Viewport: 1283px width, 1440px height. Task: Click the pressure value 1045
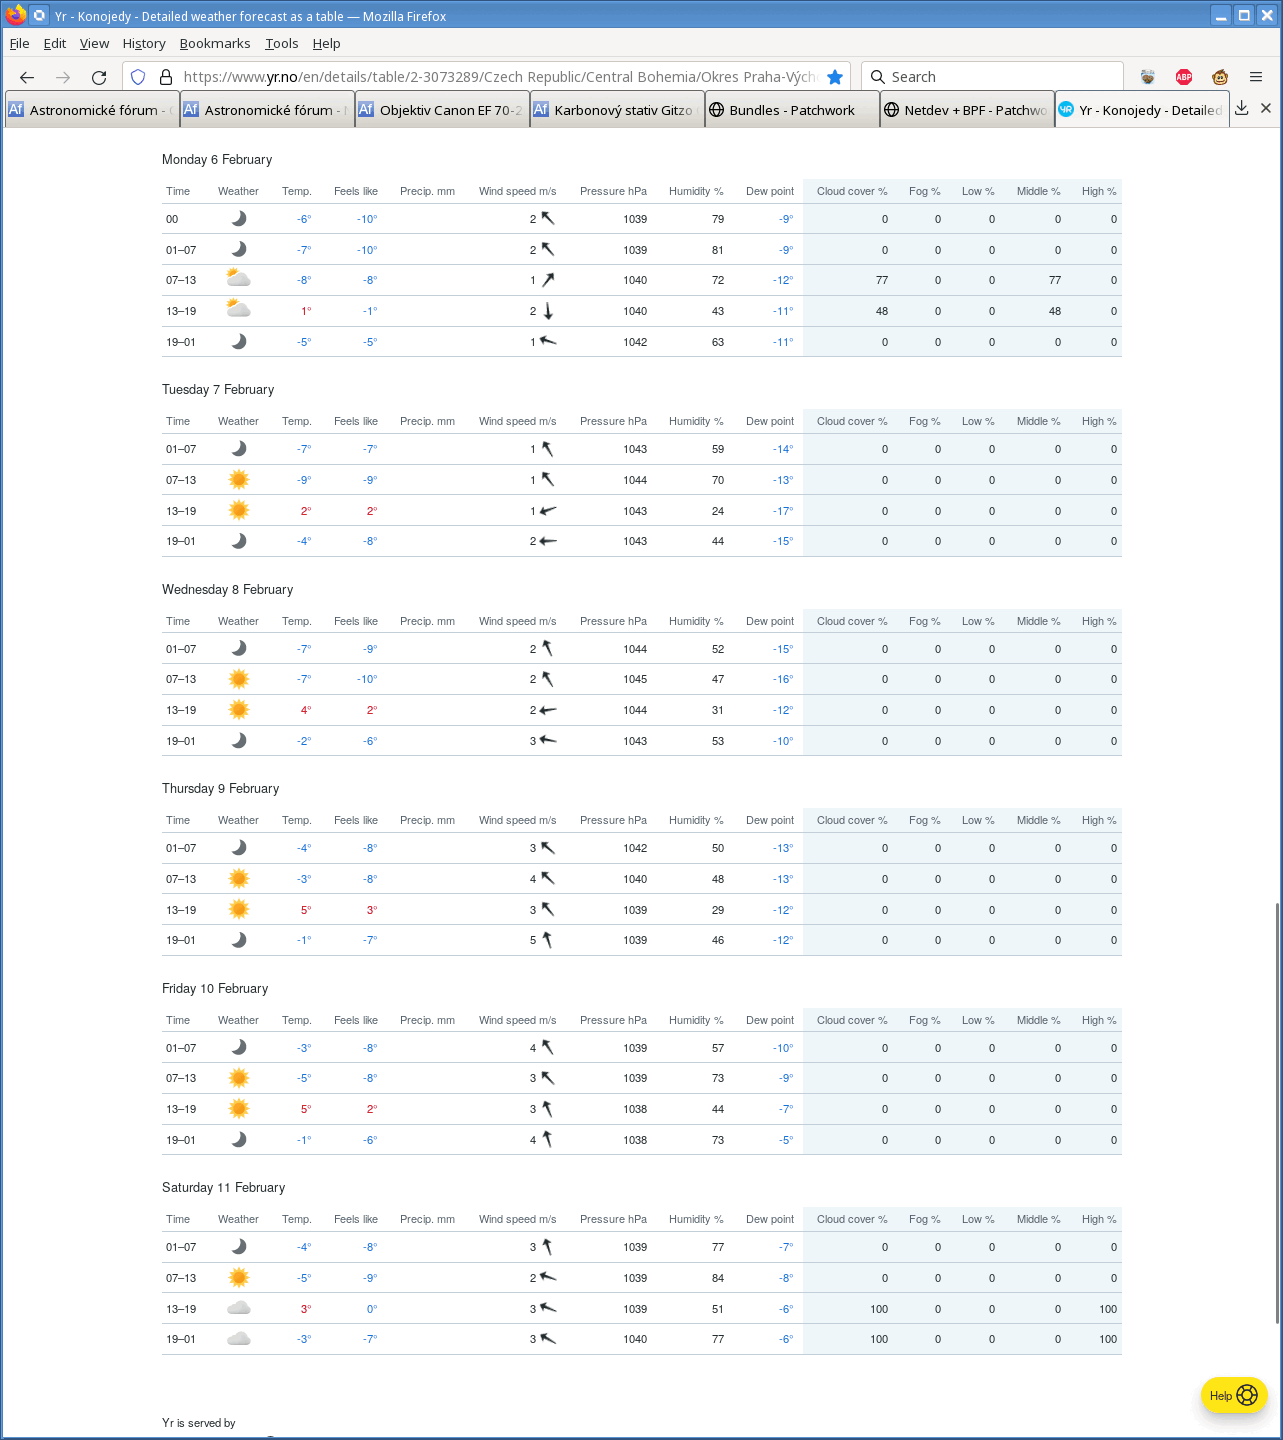tap(635, 679)
